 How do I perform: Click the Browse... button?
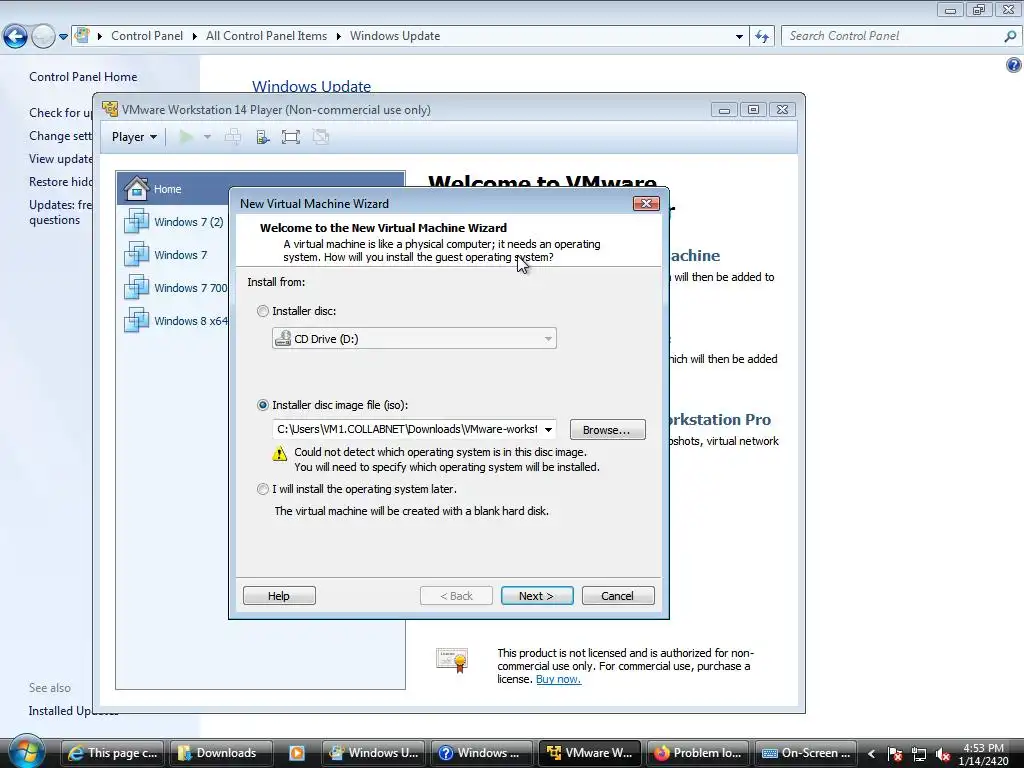(x=607, y=430)
